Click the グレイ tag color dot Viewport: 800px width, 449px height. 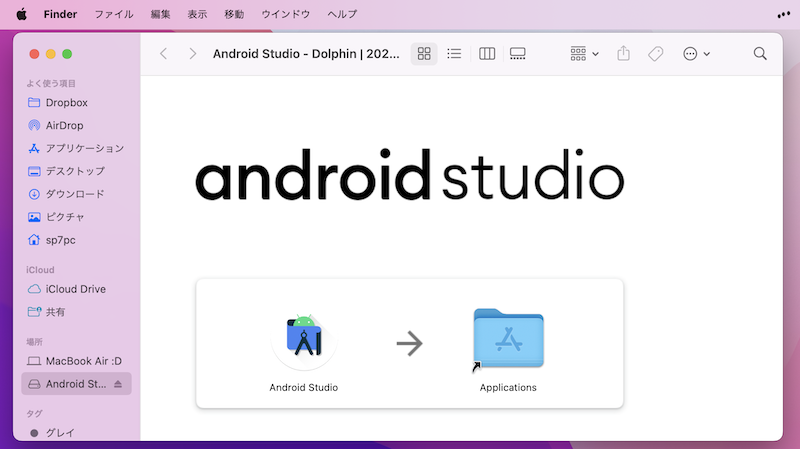[x=34, y=433]
